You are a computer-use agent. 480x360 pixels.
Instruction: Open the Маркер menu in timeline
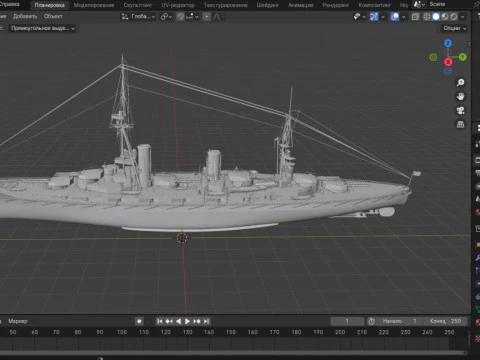click(x=18, y=321)
